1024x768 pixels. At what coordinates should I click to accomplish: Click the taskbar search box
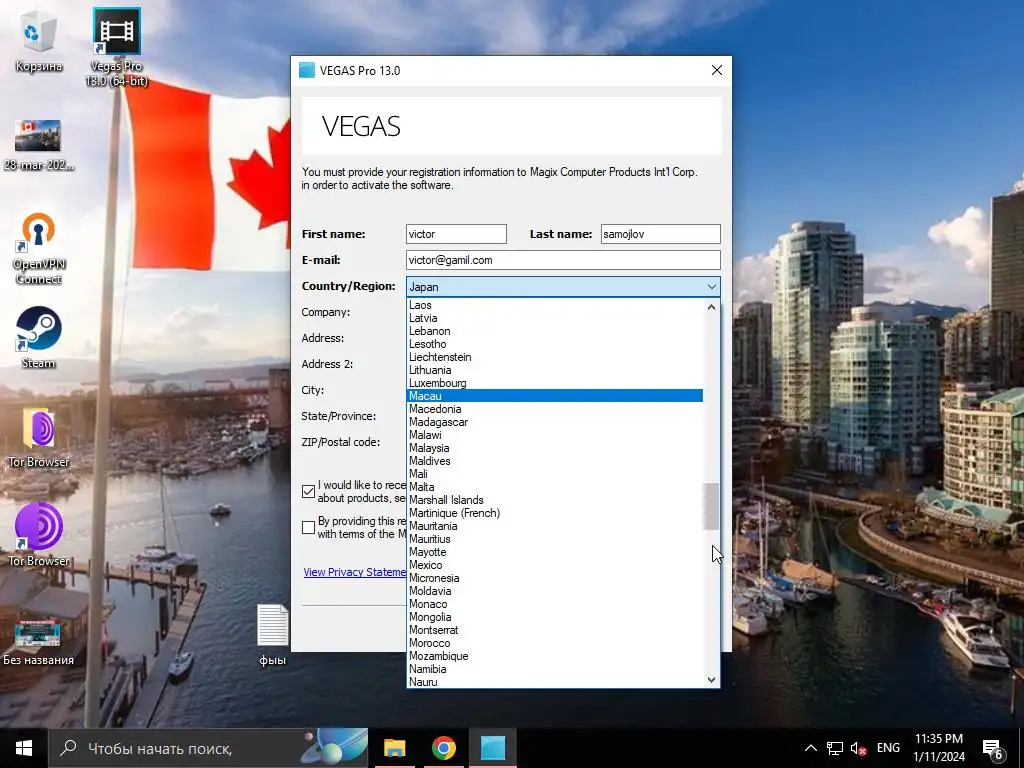point(208,748)
